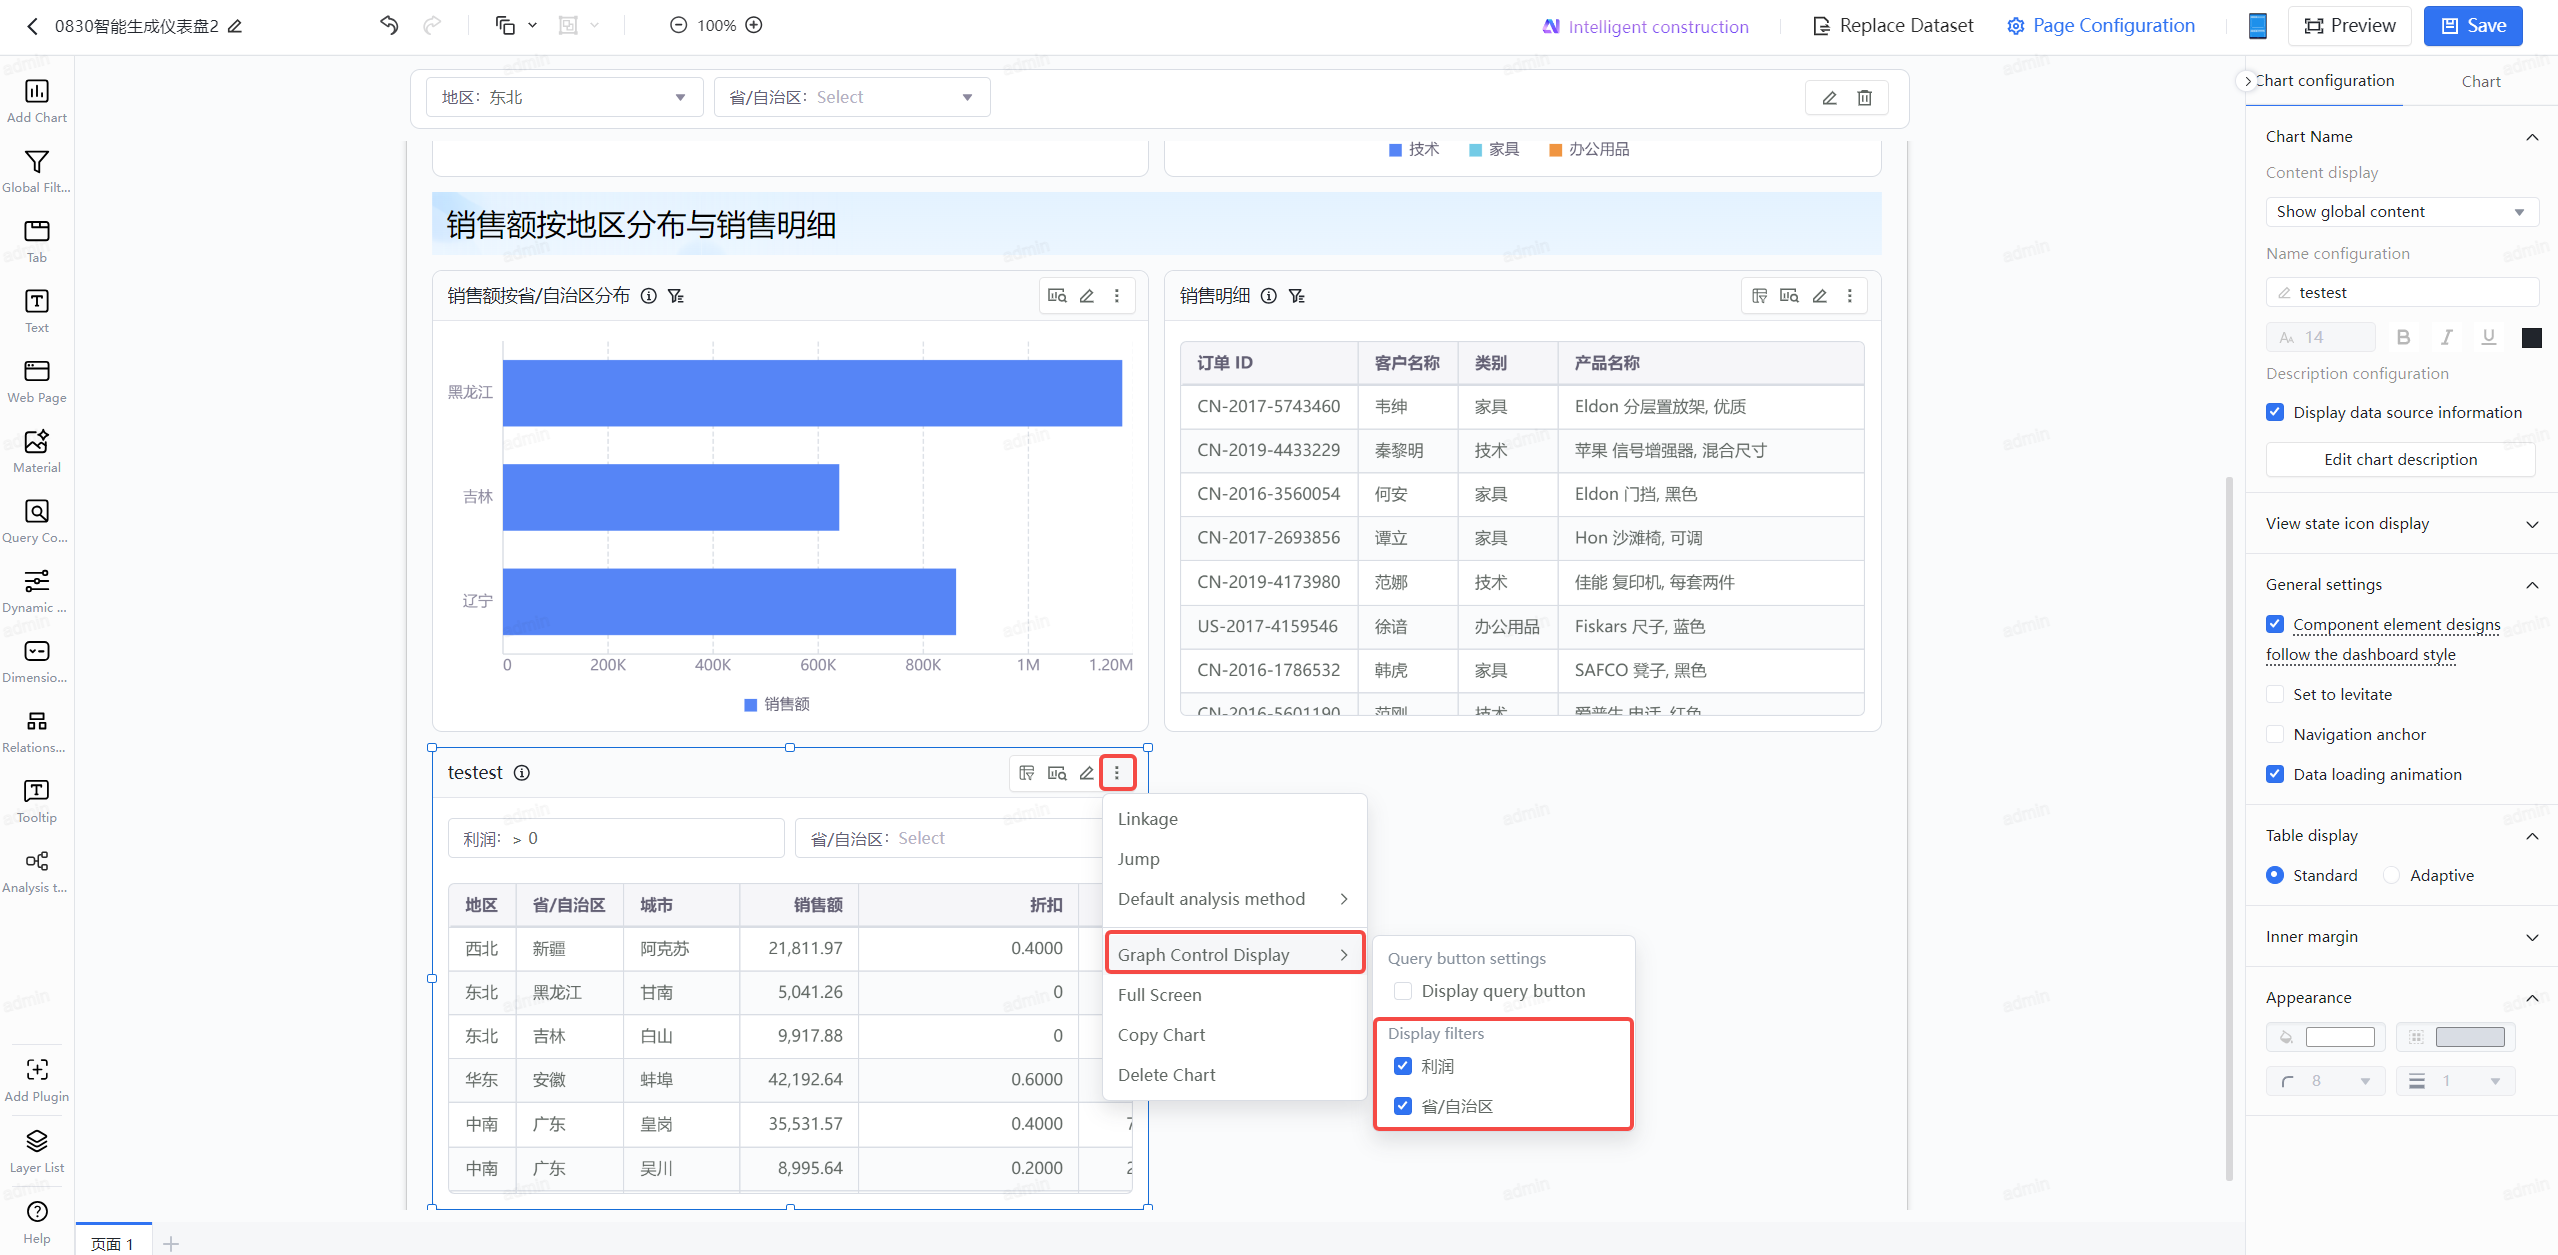Switch to mobile layout icon

[x=2258, y=26]
